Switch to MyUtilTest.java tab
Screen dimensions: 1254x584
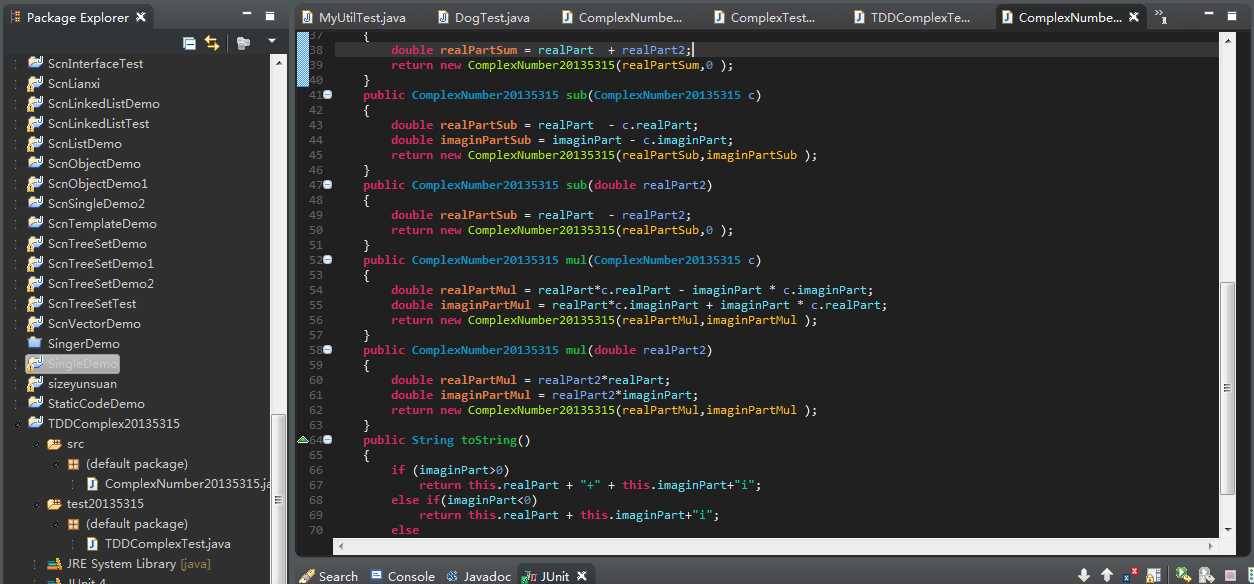pyautogui.click(x=356, y=17)
